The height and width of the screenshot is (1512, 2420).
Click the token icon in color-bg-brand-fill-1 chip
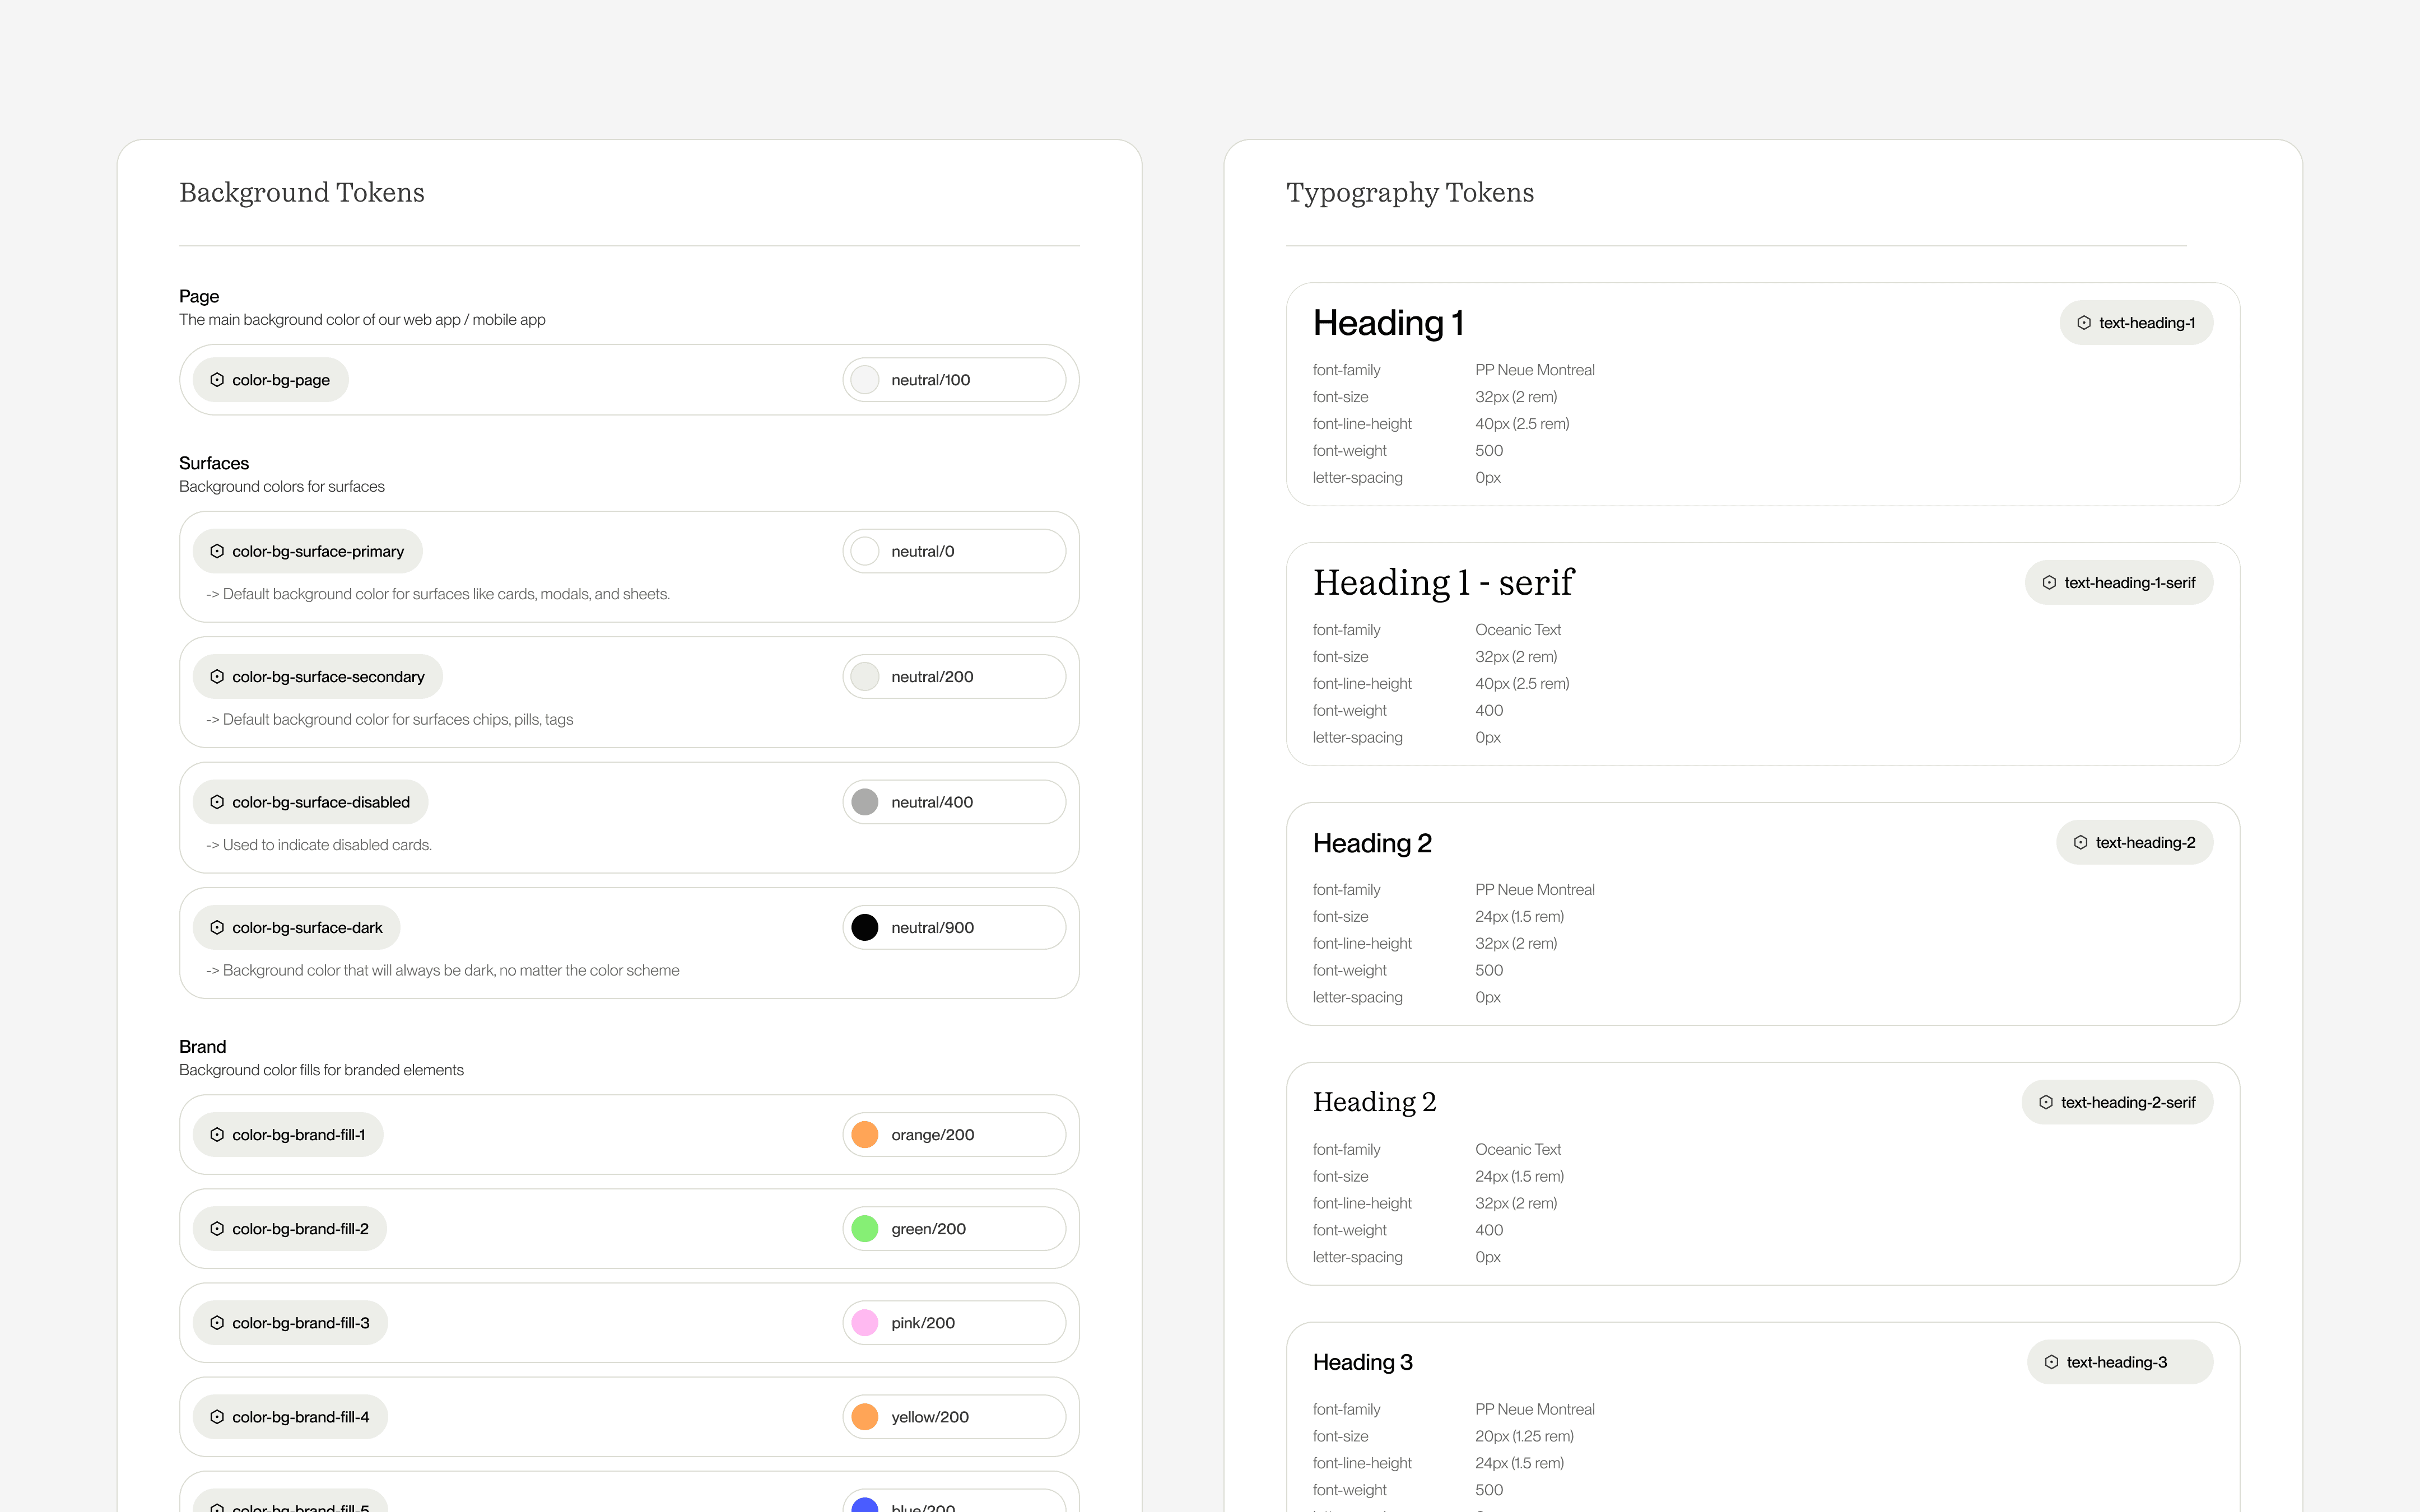click(217, 1135)
